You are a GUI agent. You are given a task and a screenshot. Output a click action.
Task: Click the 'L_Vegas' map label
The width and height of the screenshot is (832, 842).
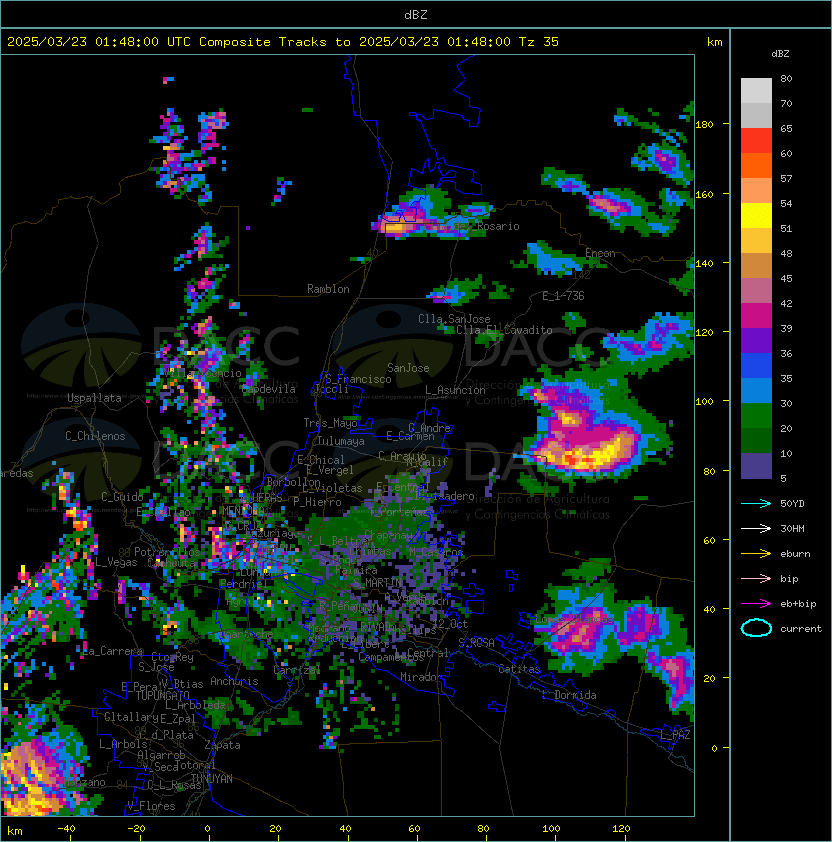(x=116, y=562)
